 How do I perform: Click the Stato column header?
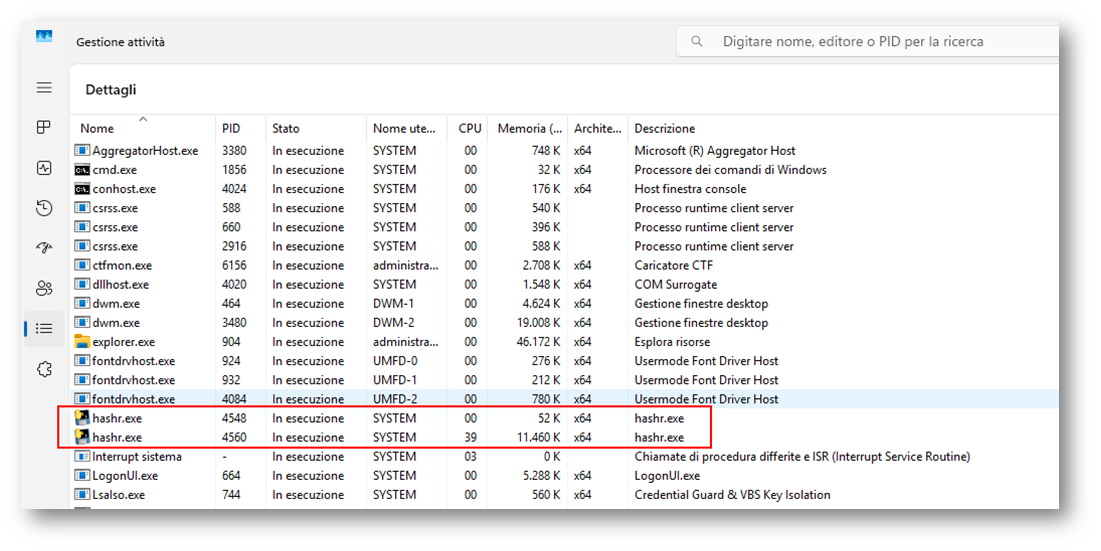pos(286,129)
